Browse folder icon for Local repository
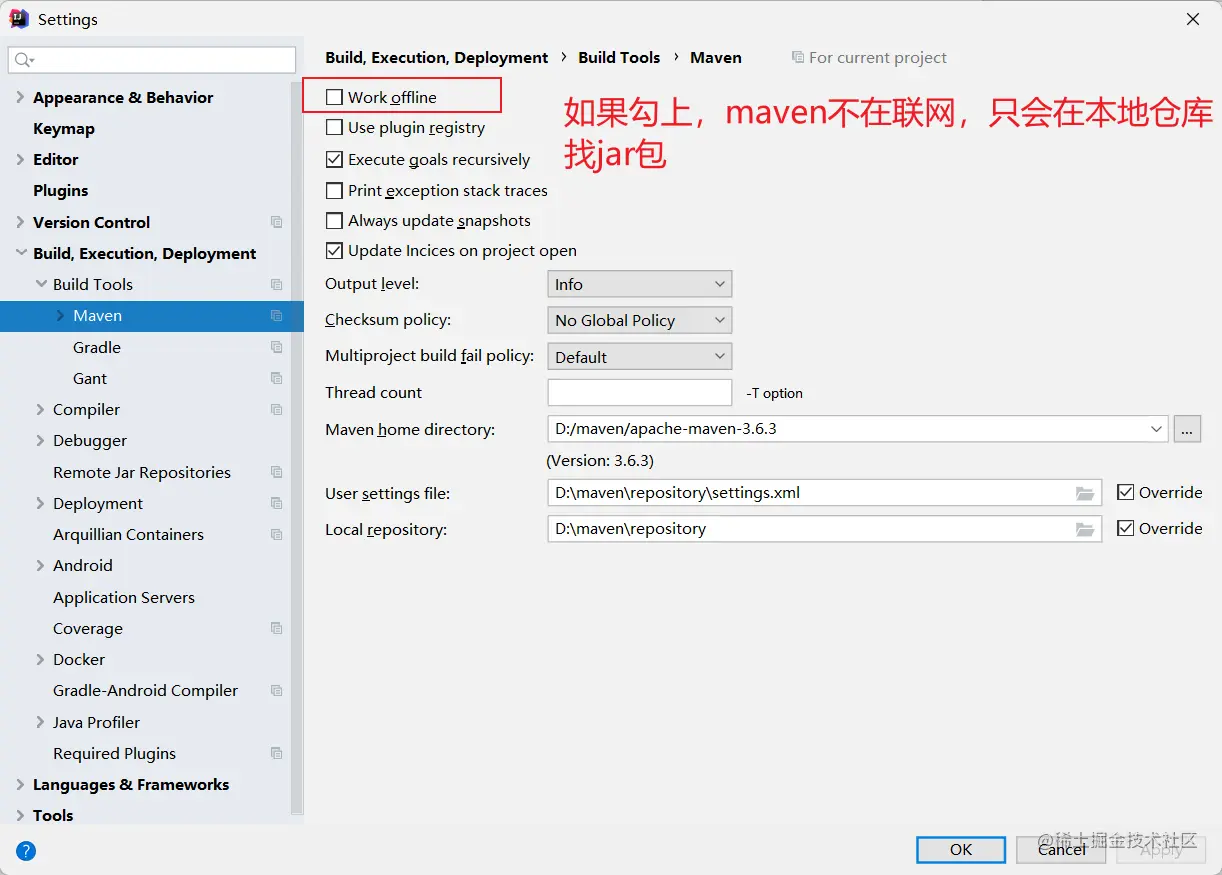This screenshot has height=875, width=1222. 1085,529
